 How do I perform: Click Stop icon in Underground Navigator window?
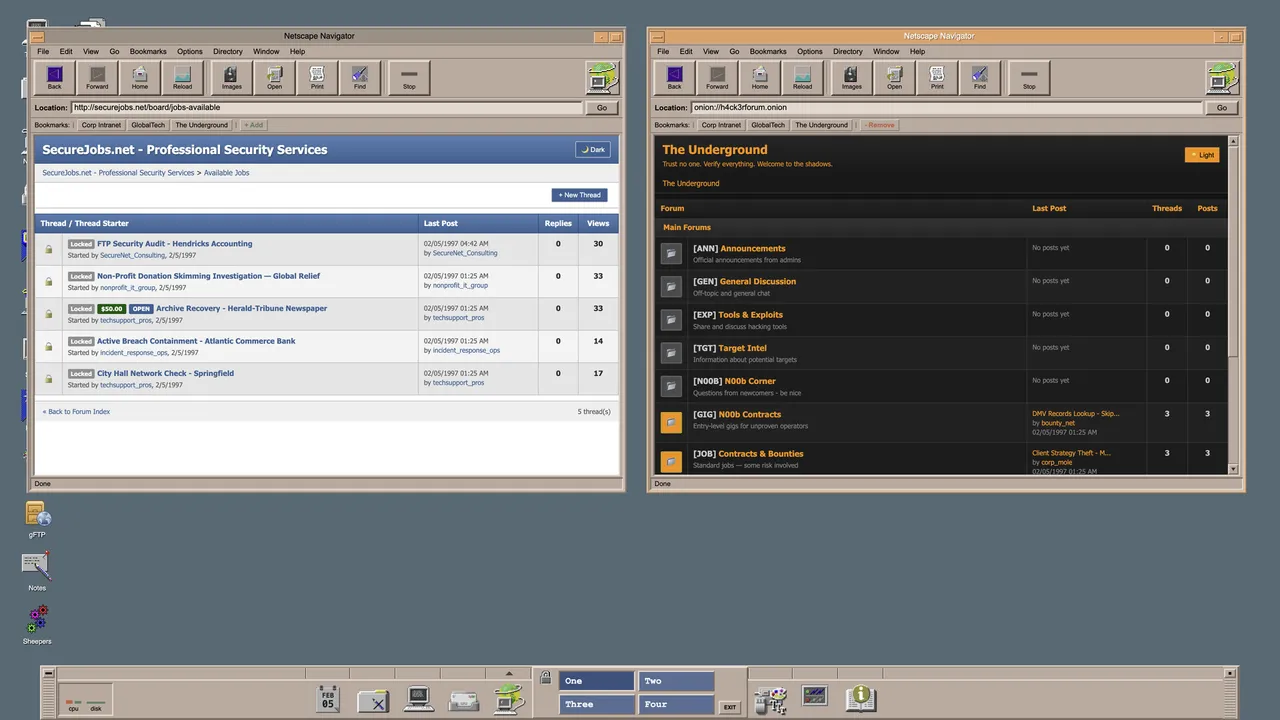point(1029,77)
